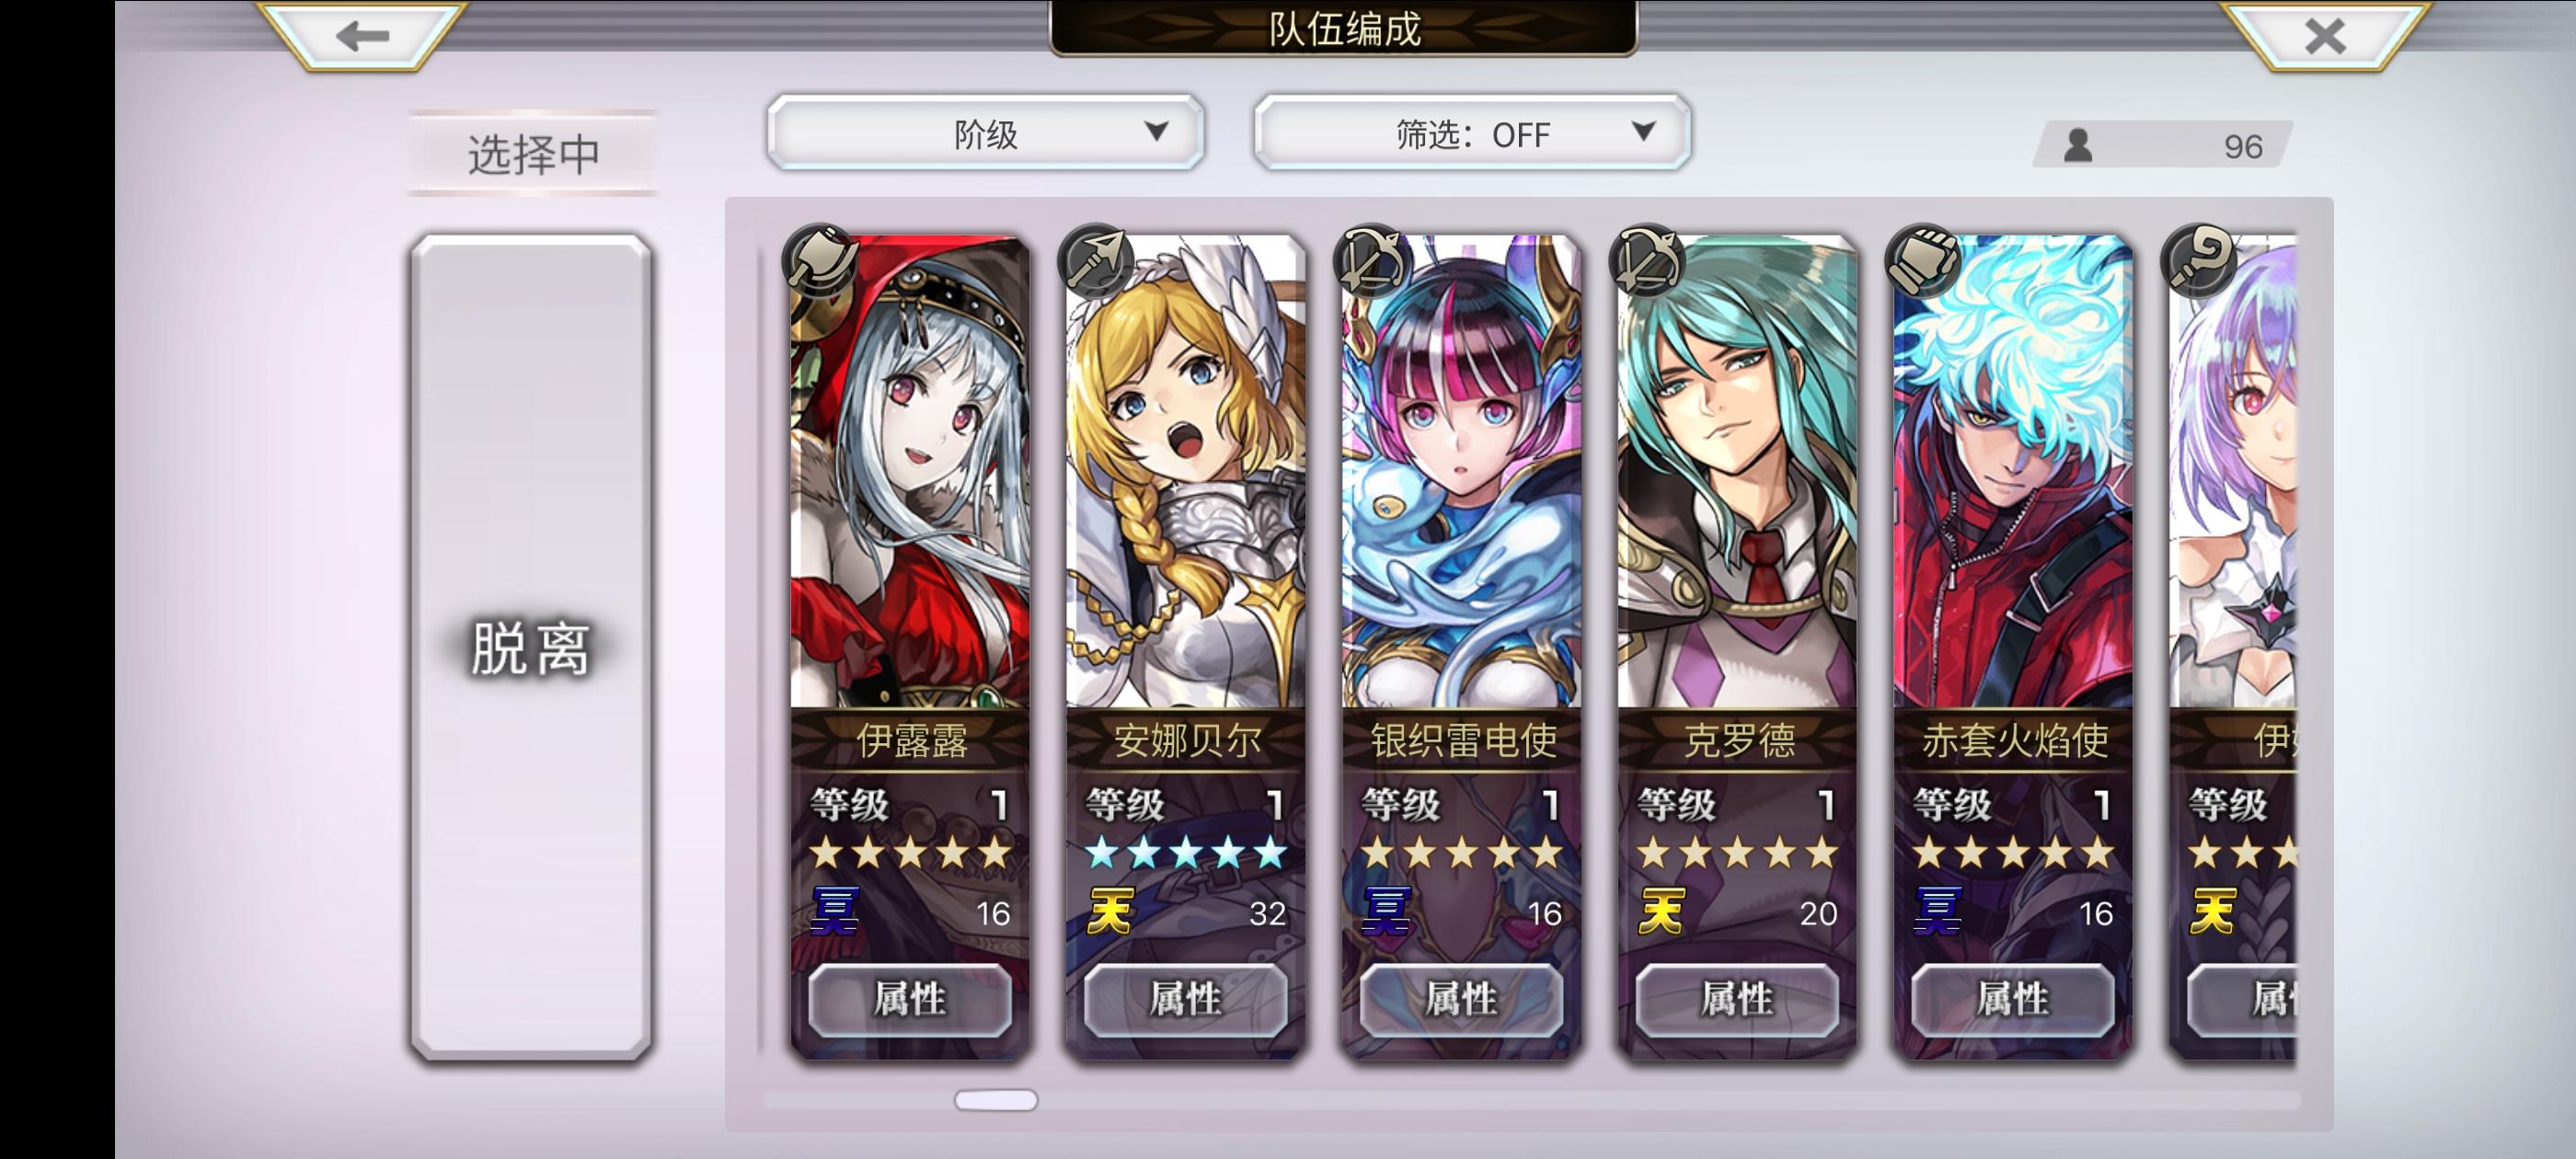This screenshot has width=2576, height=1159.
Task: Click 赤套火焰使's fist weapon class icon
Action: (x=1924, y=262)
